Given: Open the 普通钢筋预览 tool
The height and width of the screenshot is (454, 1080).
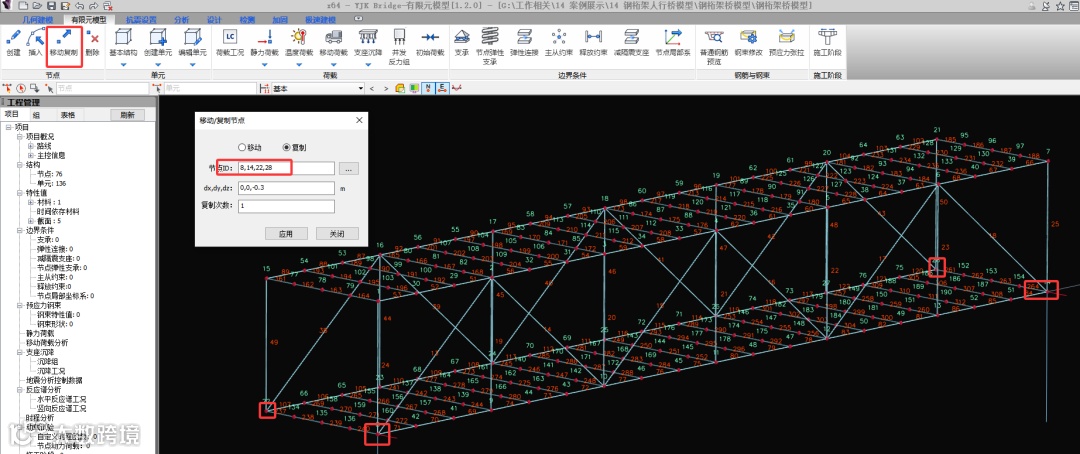Looking at the screenshot, I should 714,47.
